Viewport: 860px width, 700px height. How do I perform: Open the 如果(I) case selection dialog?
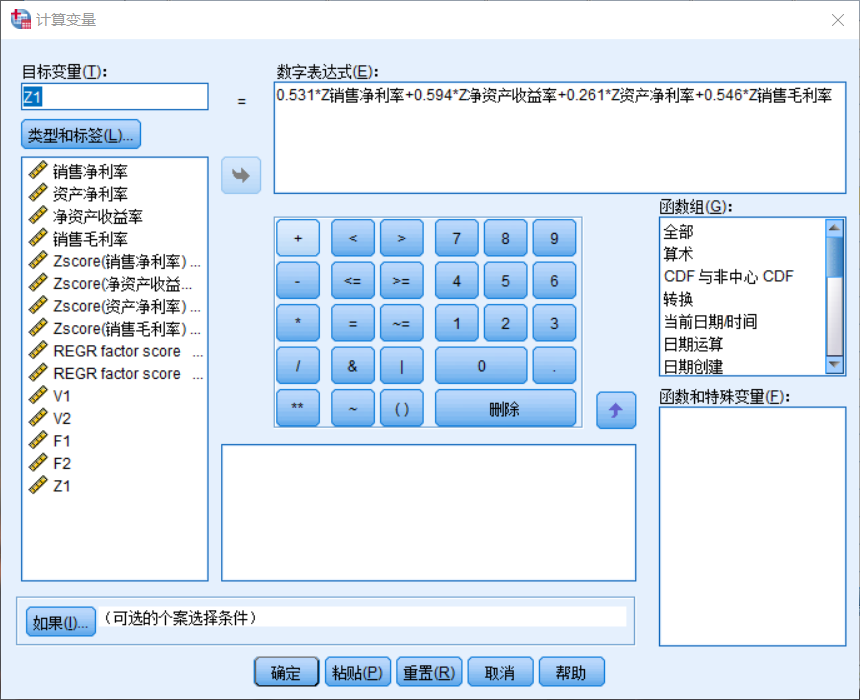(60, 620)
